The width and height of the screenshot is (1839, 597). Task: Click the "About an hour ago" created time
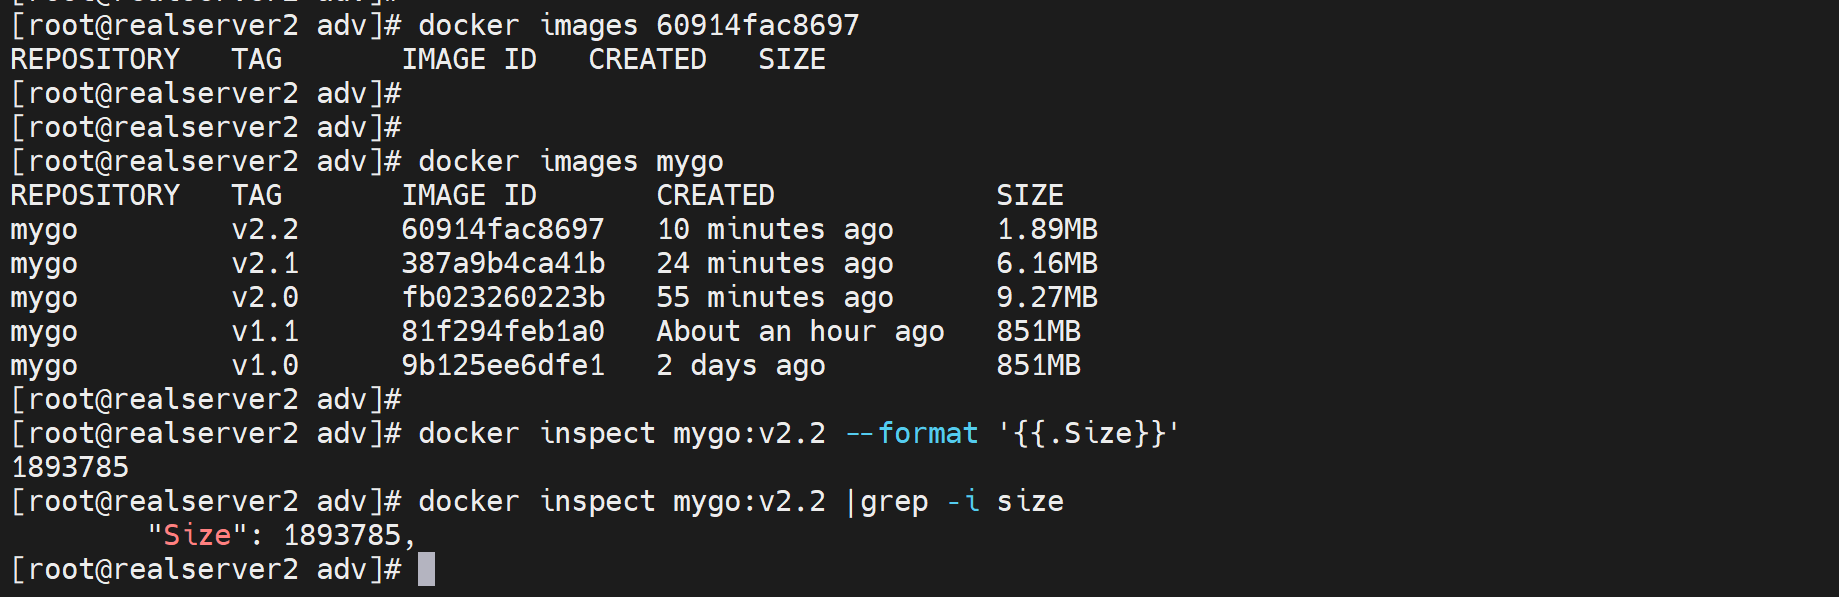800,331
